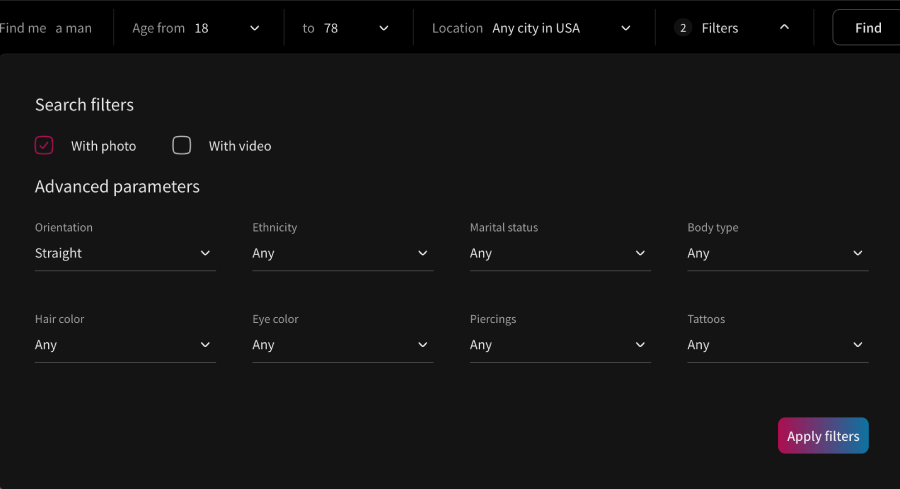900x489 pixels.
Task: Open the Hair color dropdown
Action: (125, 345)
